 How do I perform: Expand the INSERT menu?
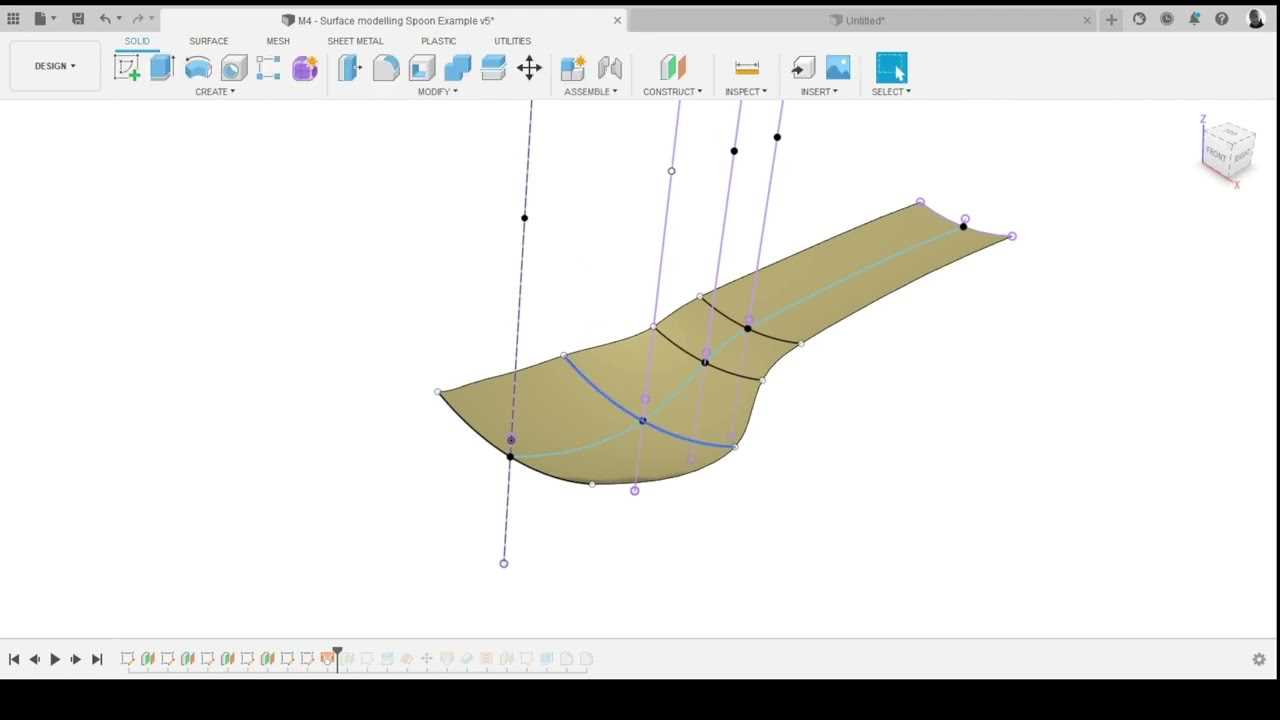[819, 92]
